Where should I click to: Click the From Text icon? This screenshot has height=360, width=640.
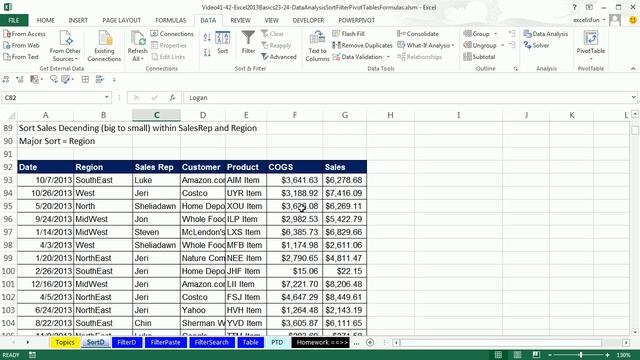click(7, 57)
